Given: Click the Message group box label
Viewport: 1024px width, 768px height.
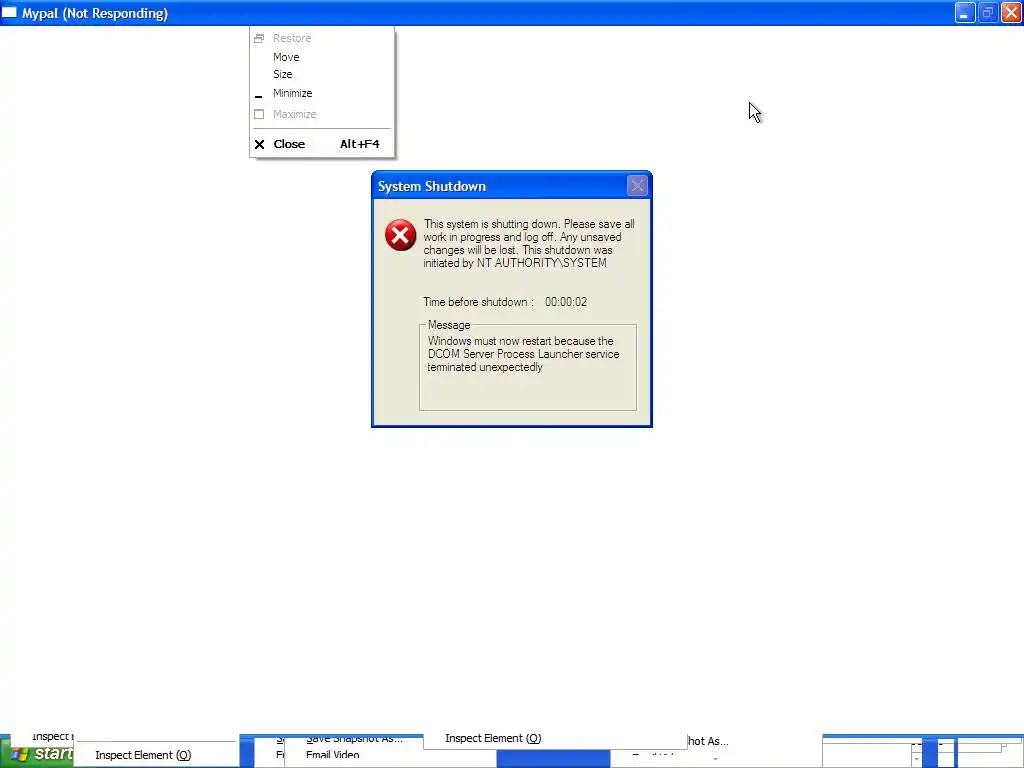Looking at the screenshot, I should click(x=449, y=325).
